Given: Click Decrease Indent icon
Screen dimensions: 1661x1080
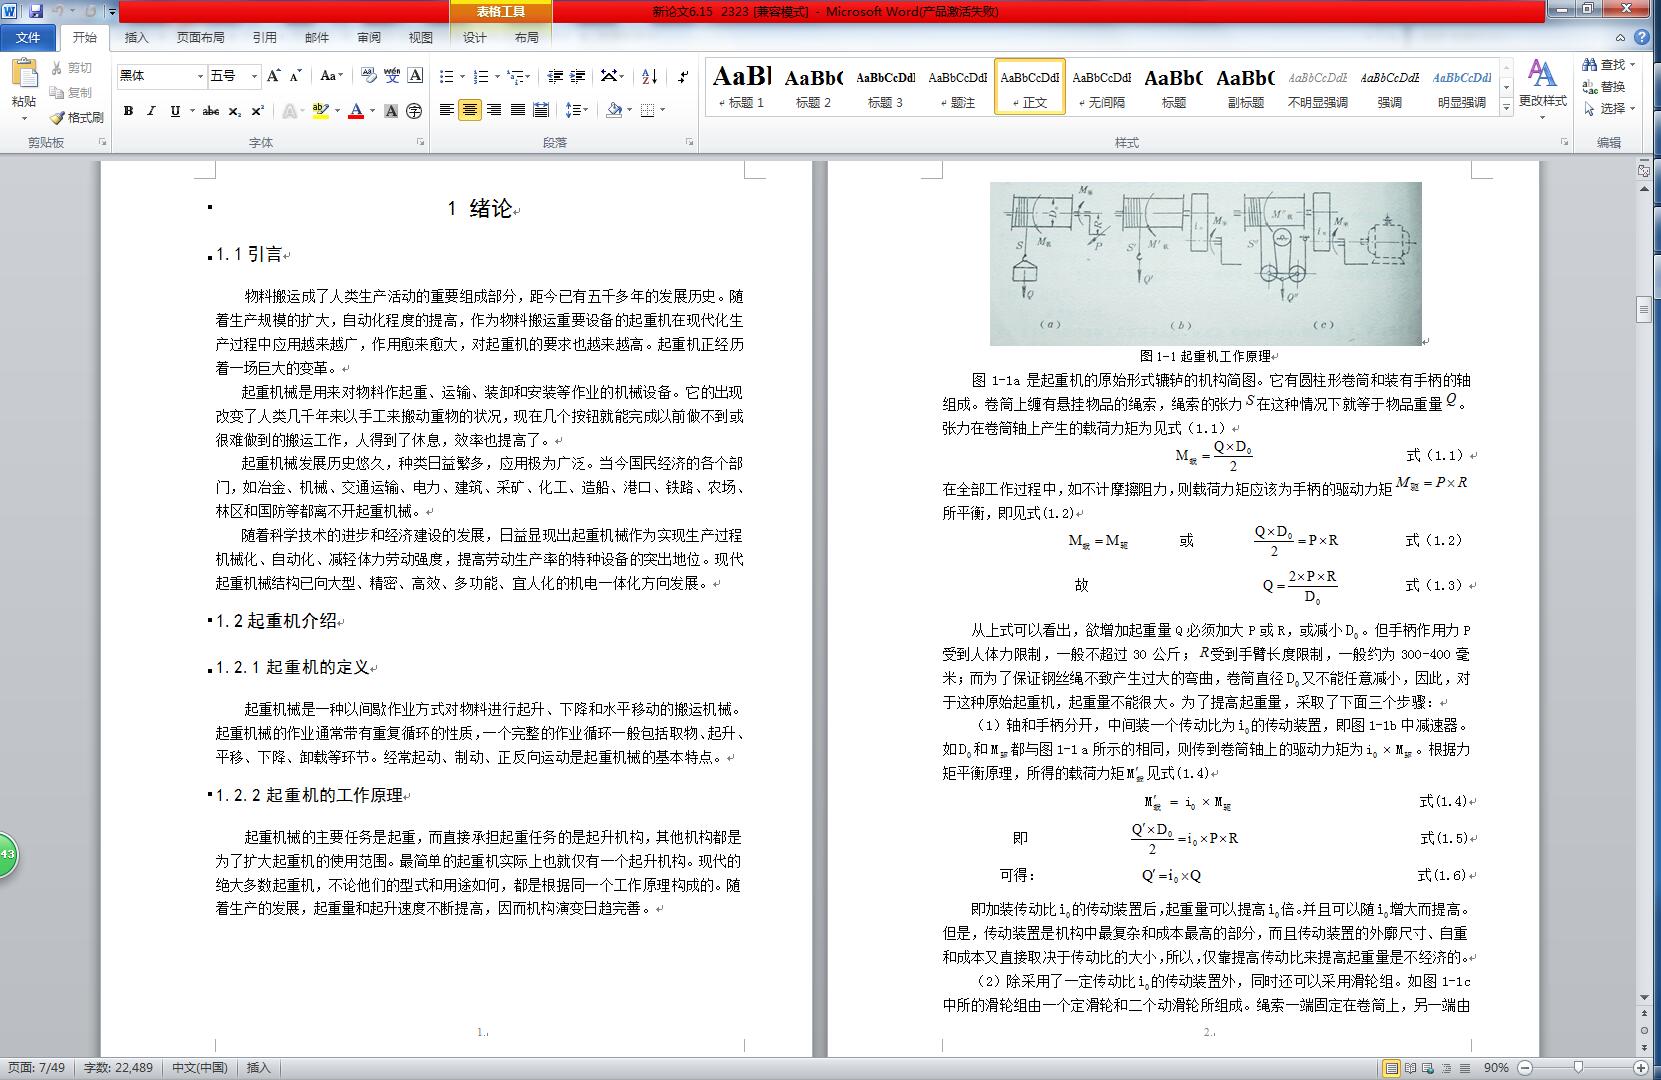Looking at the screenshot, I should tap(556, 76).
